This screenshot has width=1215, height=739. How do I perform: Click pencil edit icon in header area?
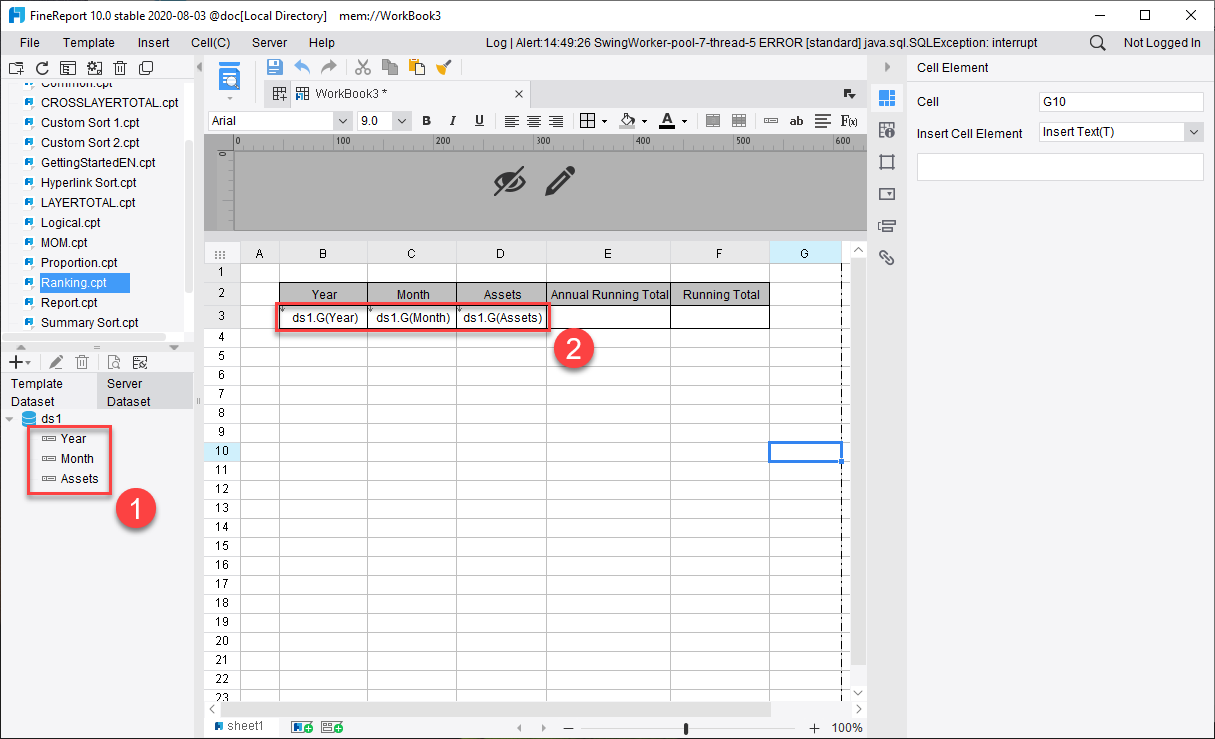(x=561, y=181)
